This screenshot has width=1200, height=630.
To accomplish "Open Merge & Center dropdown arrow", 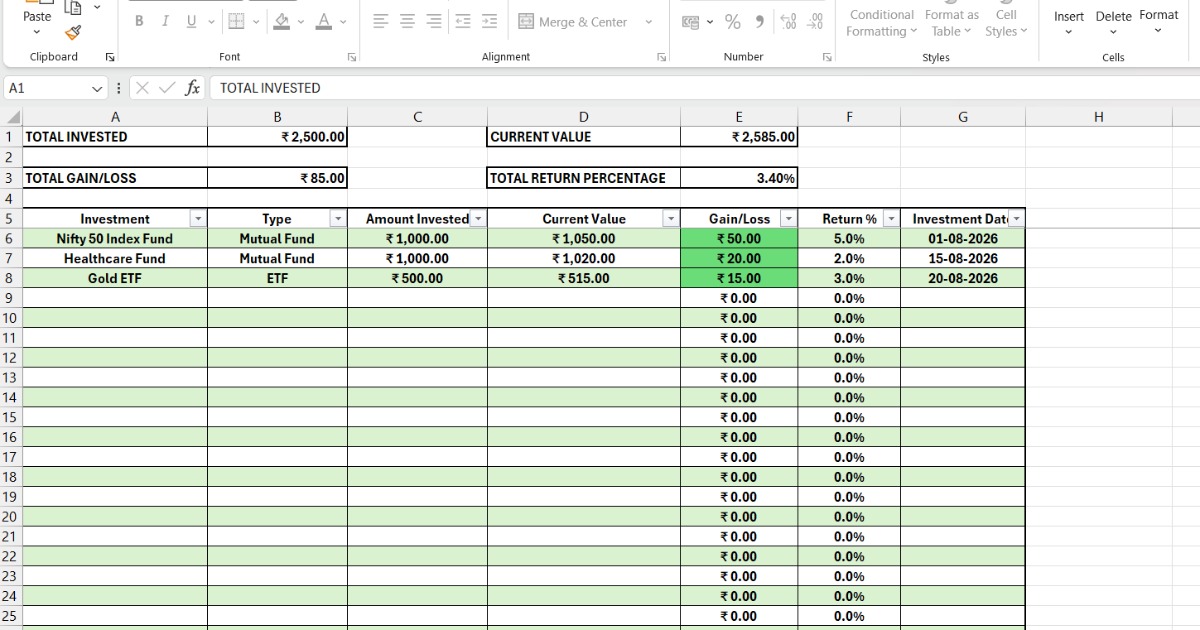I will (x=648, y=22).
